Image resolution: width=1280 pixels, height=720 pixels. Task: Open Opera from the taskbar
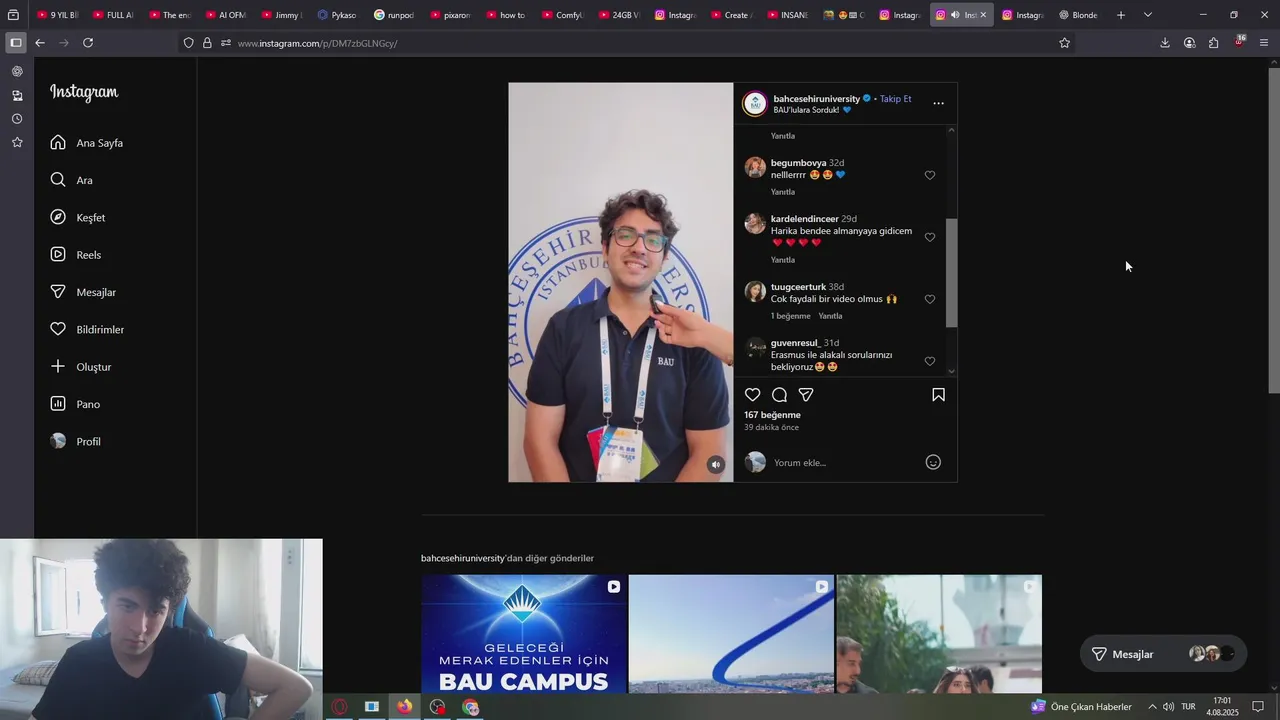pos(340,707)
